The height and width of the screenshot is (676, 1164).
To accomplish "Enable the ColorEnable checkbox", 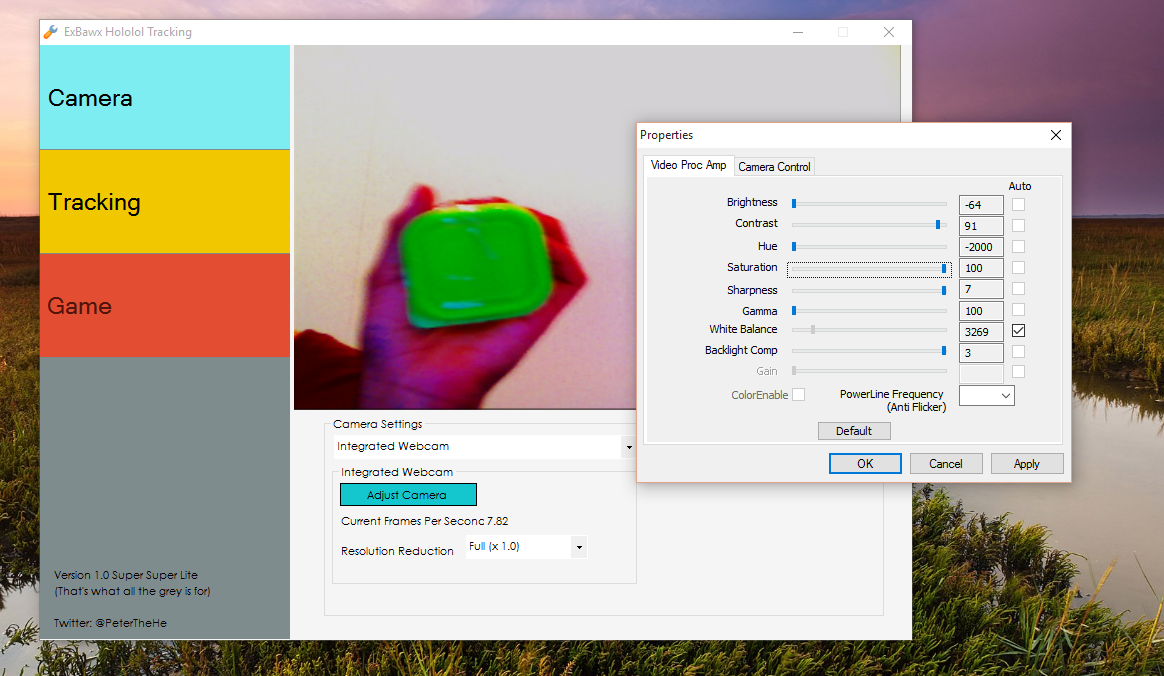I will pyautogui.click(x=797, y=394).
